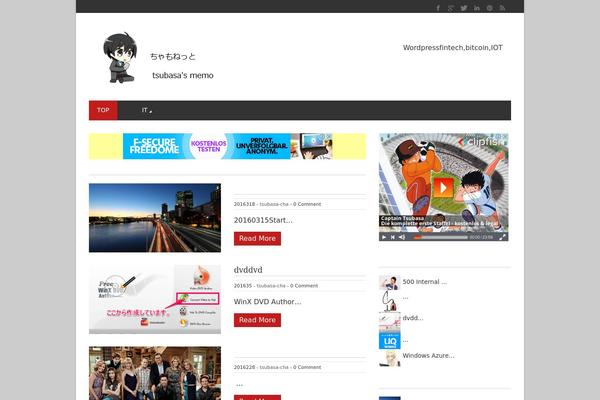Click the video progress bar

coord(440,237)
